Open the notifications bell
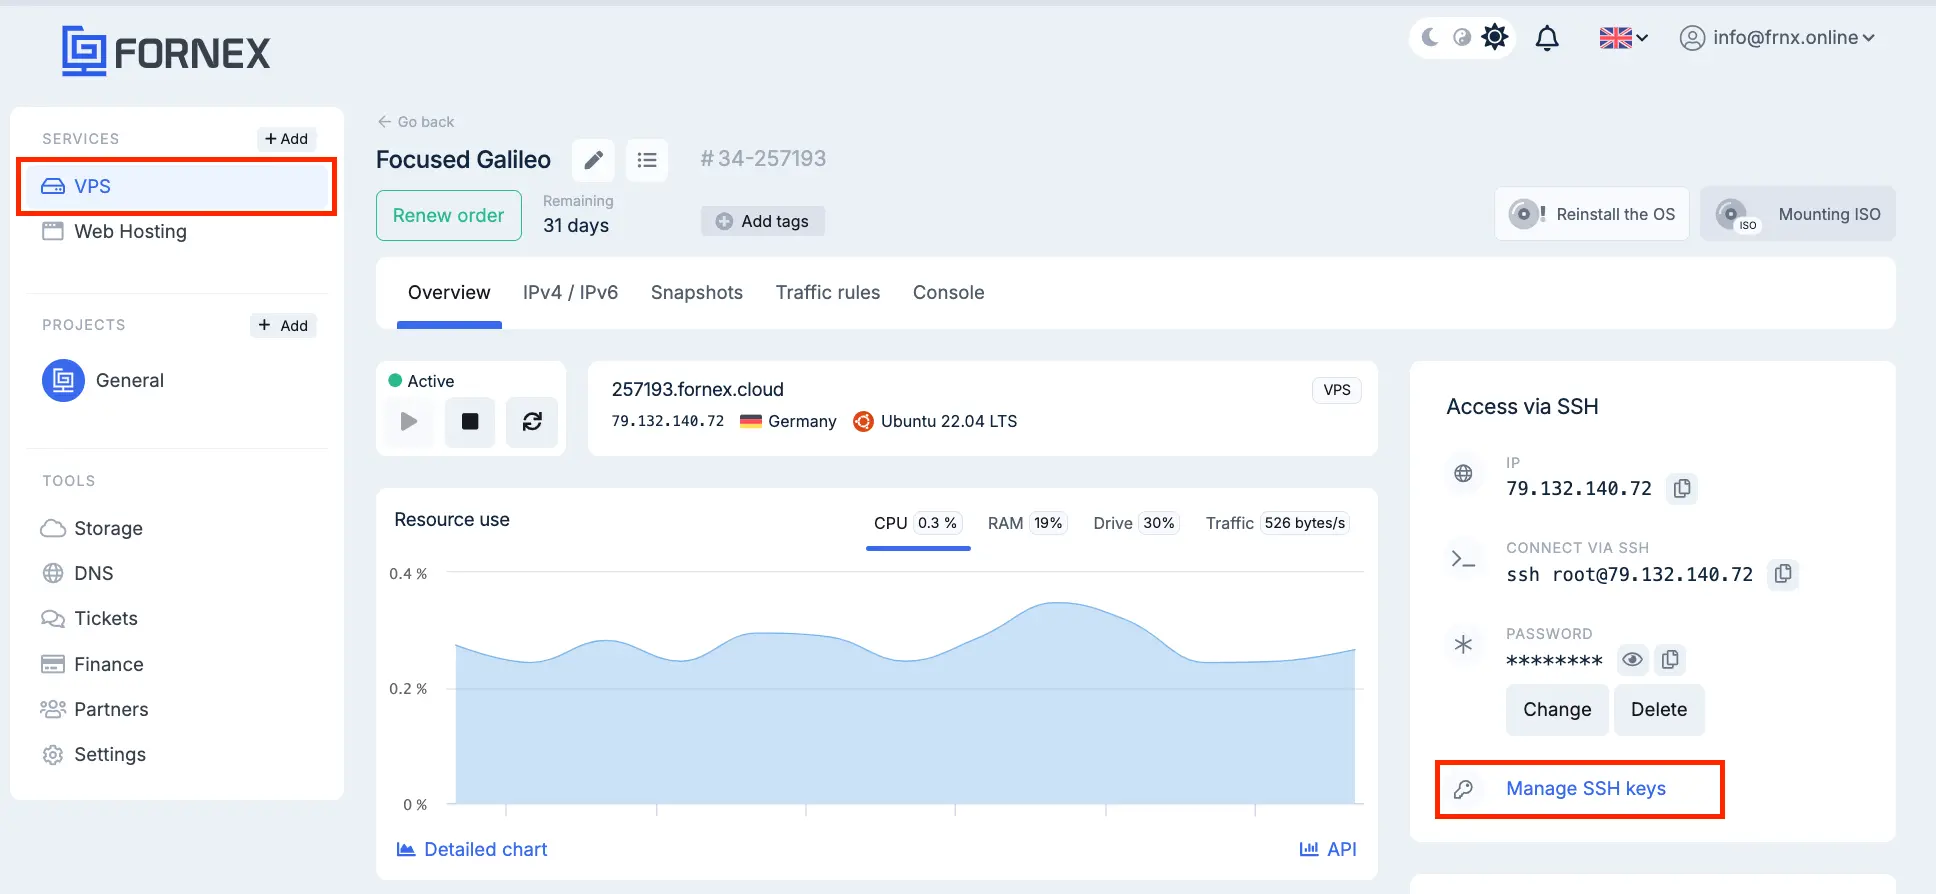Image resolution: width=1936 pixels, height=894 pixels. pos(1547,38)
